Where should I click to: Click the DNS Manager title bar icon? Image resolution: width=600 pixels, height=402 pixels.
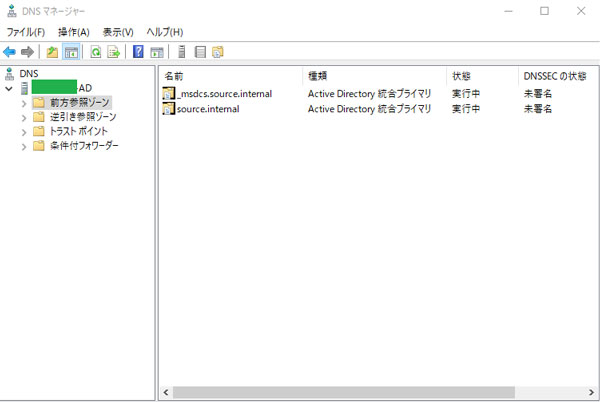tap(12, 11)
